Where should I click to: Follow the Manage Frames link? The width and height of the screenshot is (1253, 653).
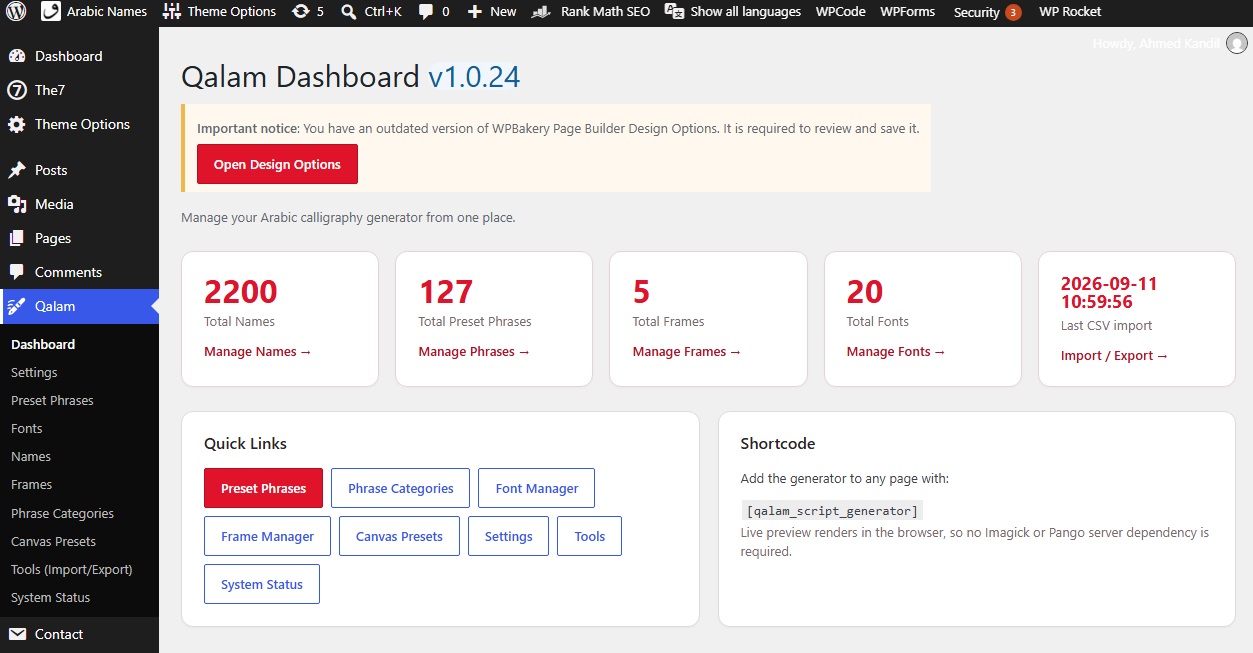(x=687, y=351)
